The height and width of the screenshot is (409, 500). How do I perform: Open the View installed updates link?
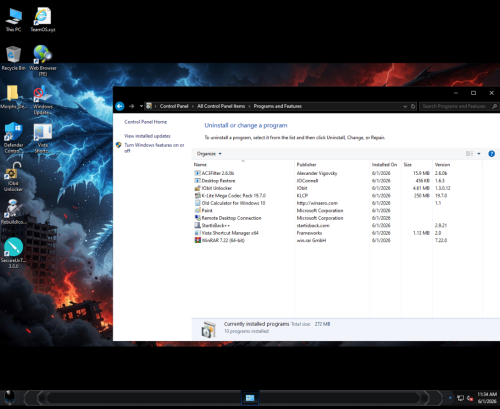tap(147, 136)
